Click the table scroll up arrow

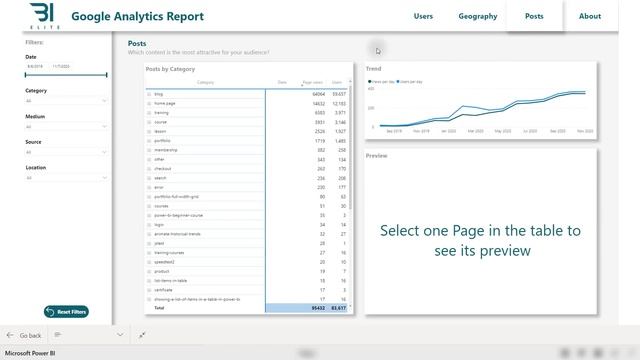click(350, 81)
